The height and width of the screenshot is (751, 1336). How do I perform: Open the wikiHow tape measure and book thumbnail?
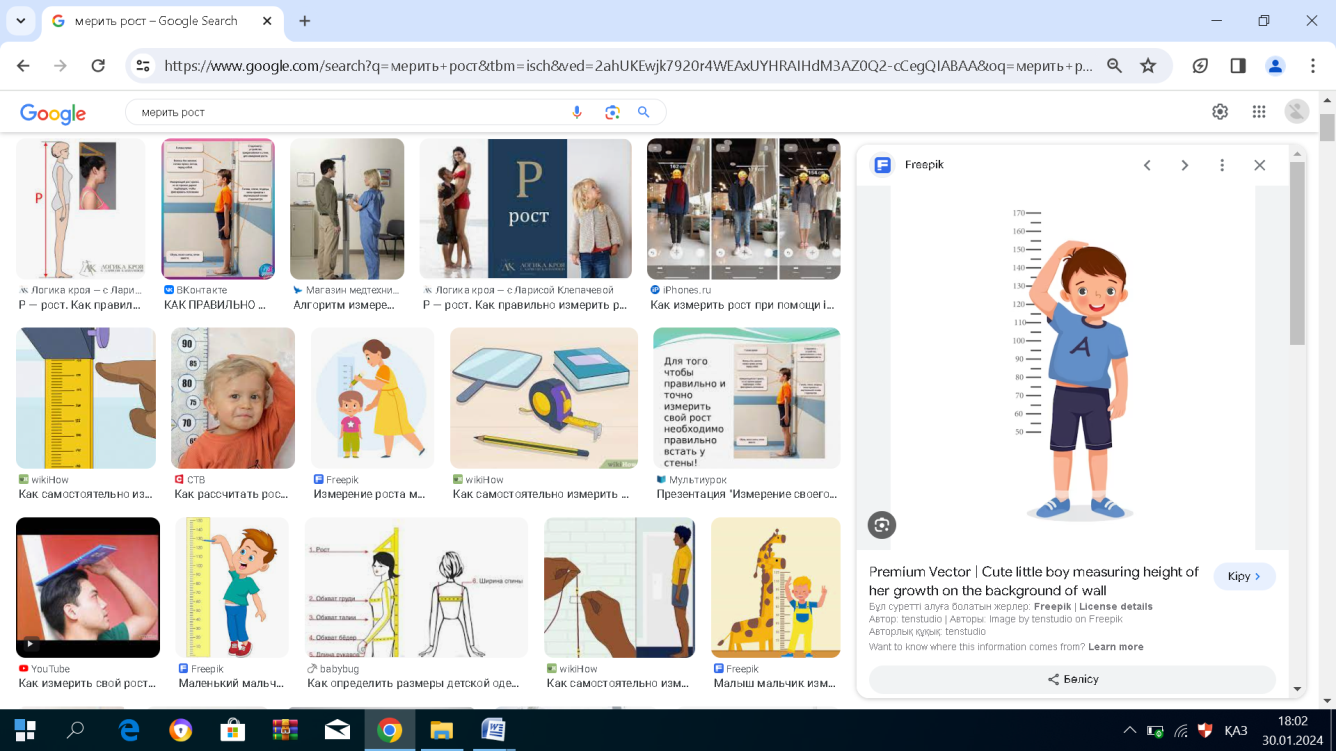point(544,398)
